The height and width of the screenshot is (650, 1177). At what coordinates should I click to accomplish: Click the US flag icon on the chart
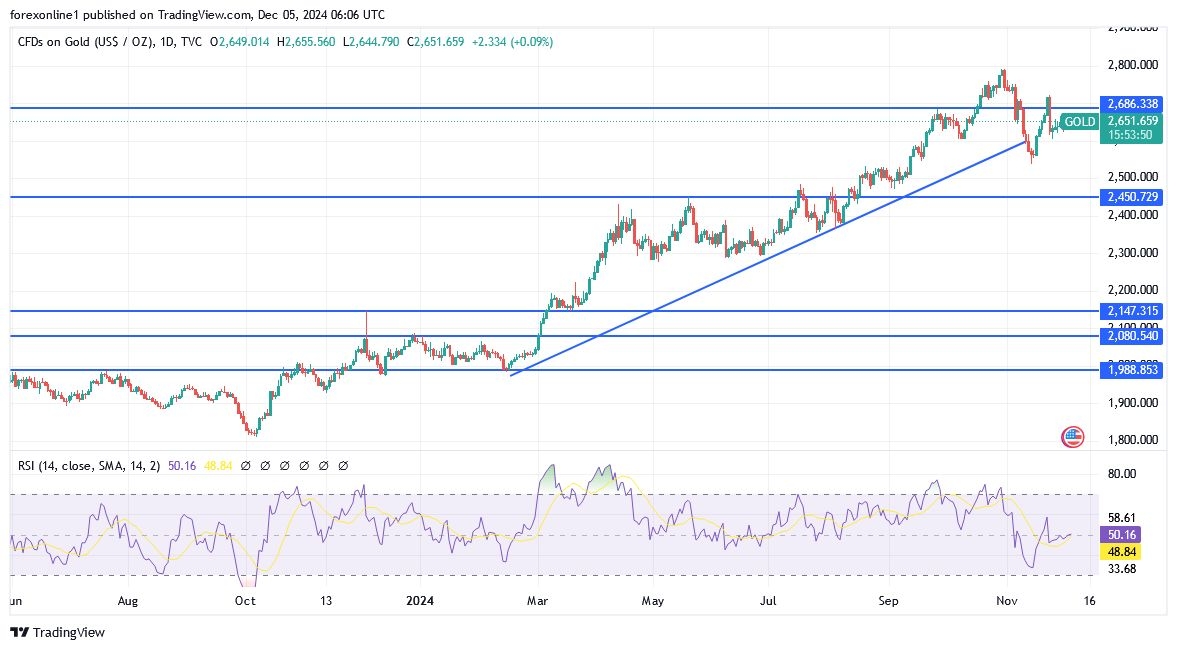1073,437
